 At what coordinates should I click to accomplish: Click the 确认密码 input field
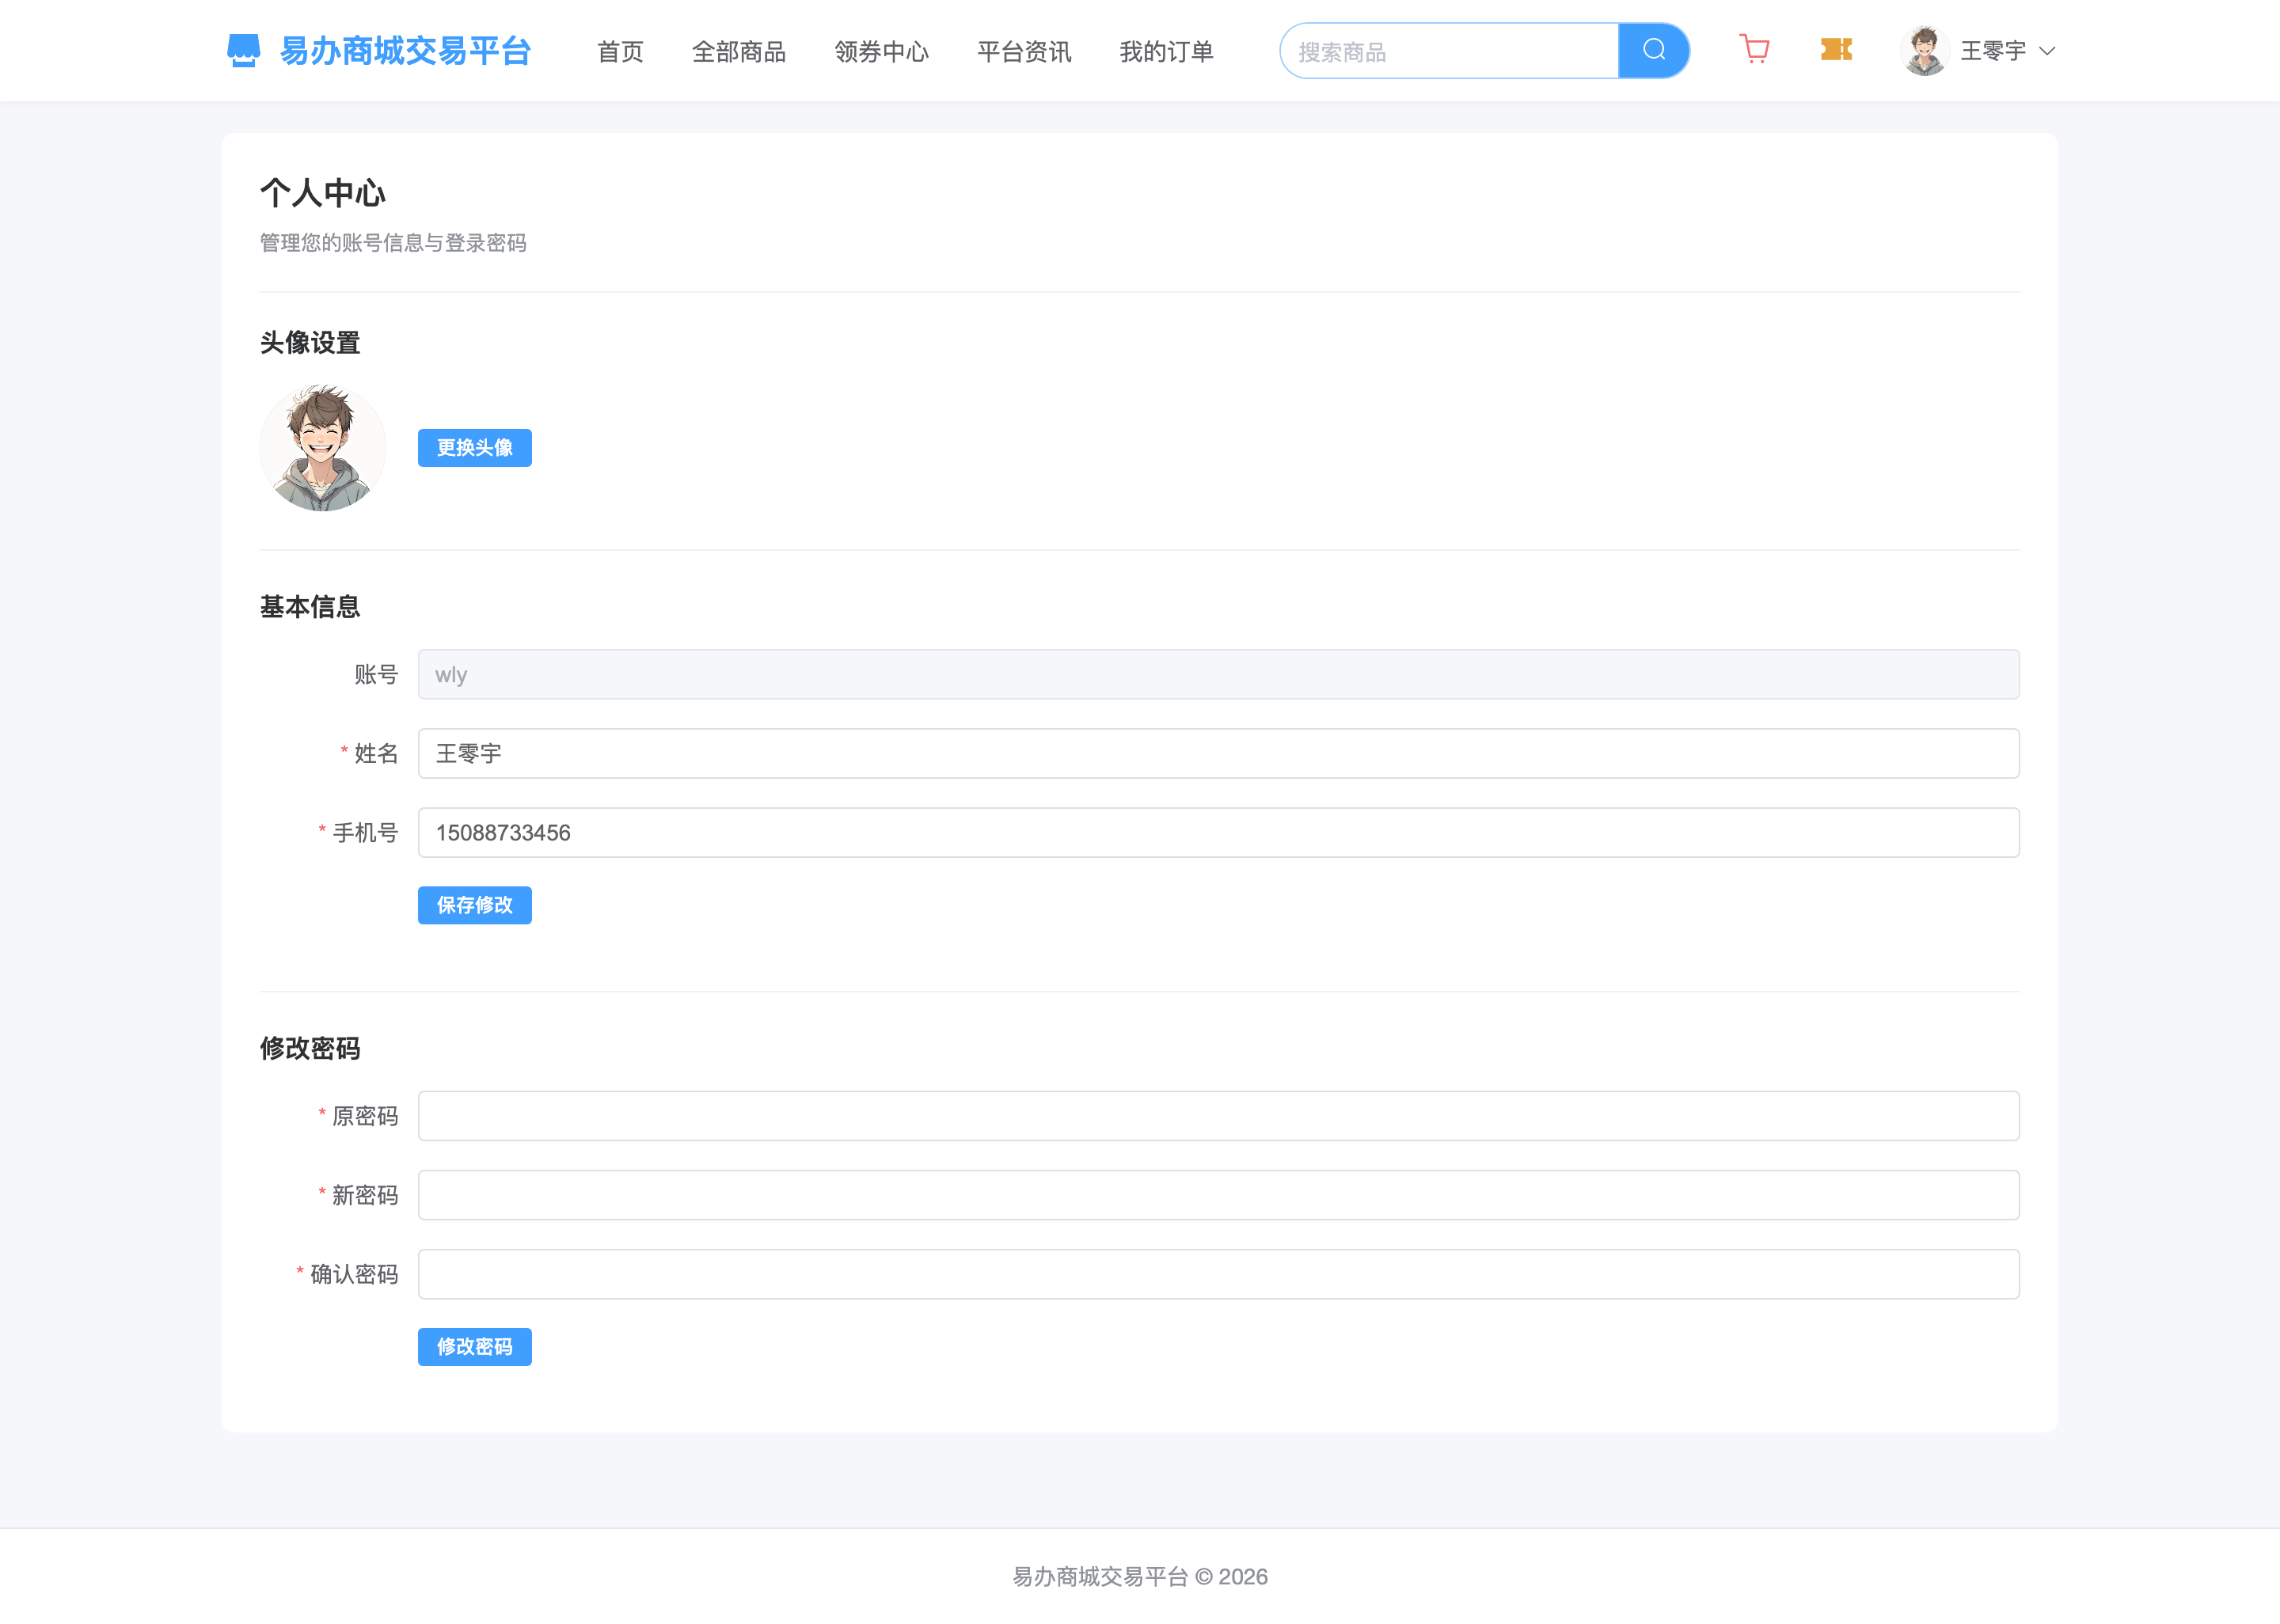(x=1218, y=1273)
